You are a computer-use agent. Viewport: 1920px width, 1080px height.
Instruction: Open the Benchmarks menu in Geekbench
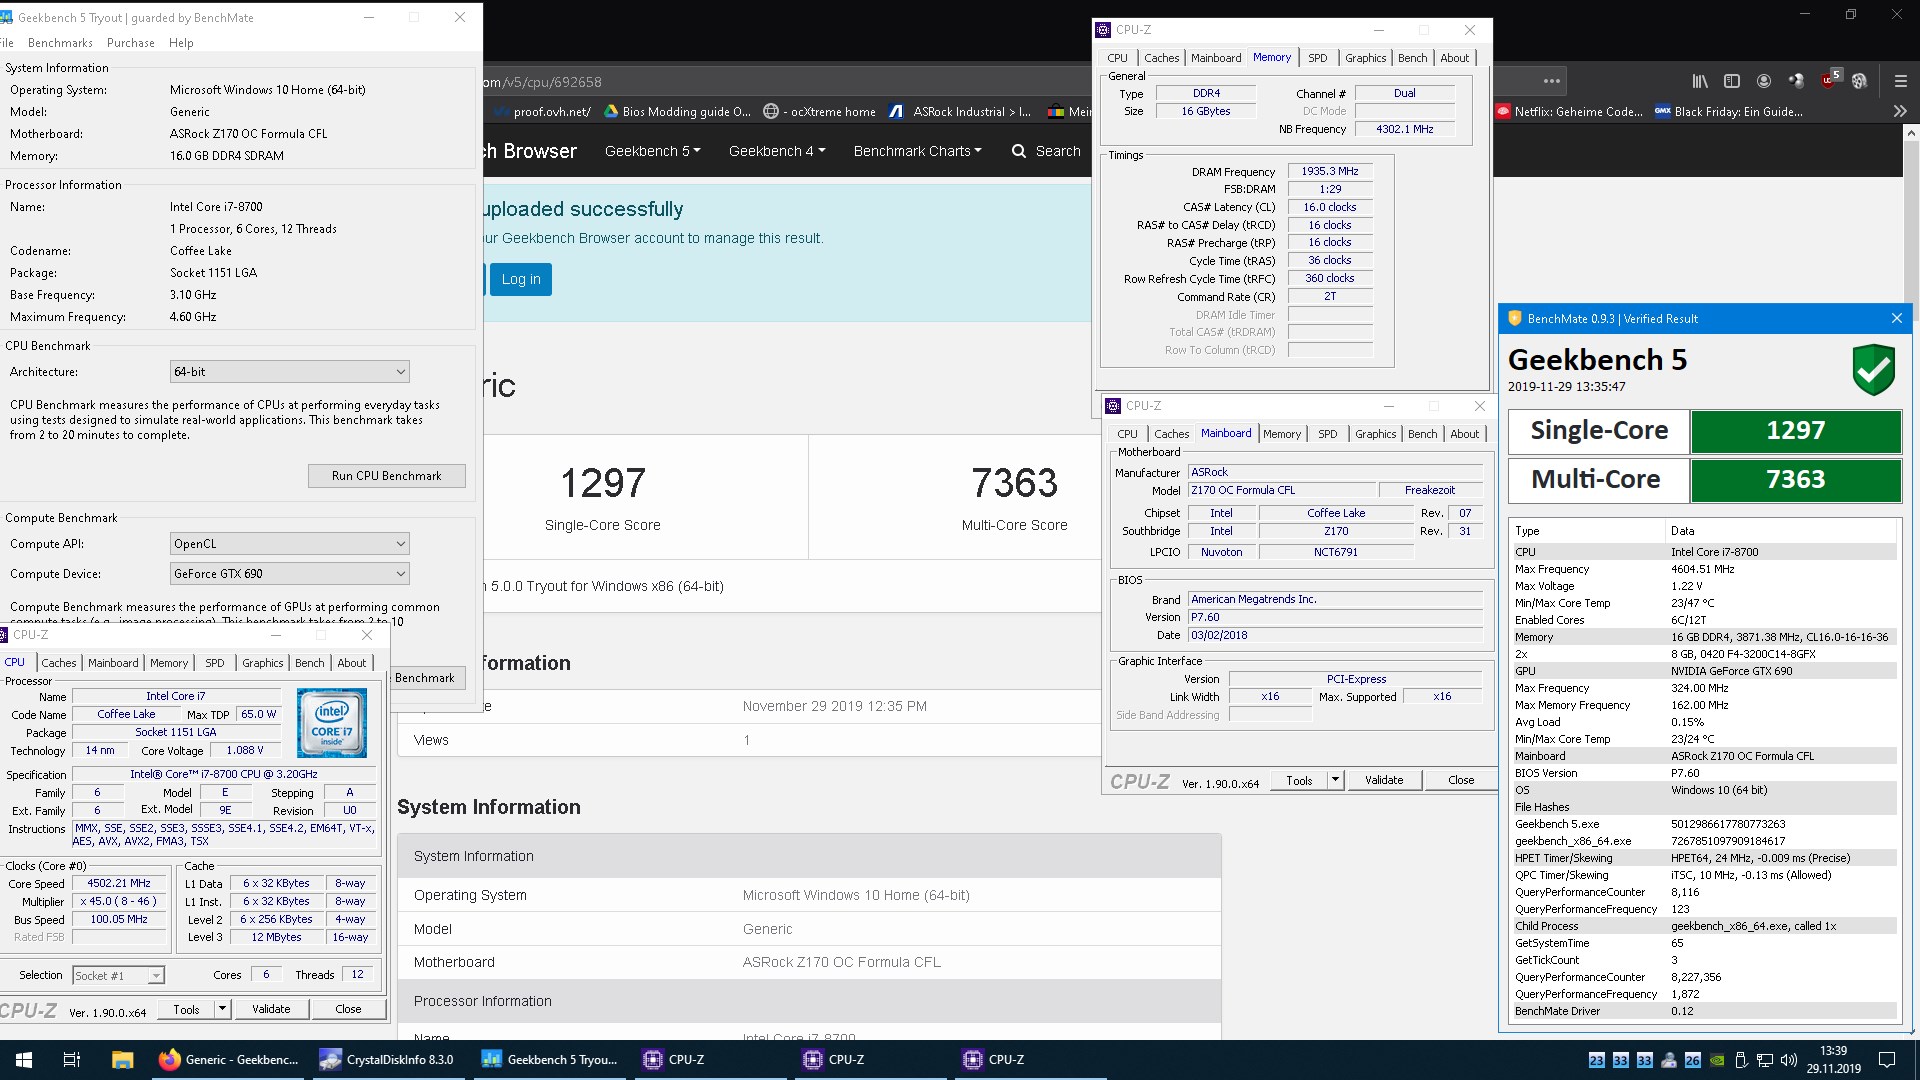(60, 43)
